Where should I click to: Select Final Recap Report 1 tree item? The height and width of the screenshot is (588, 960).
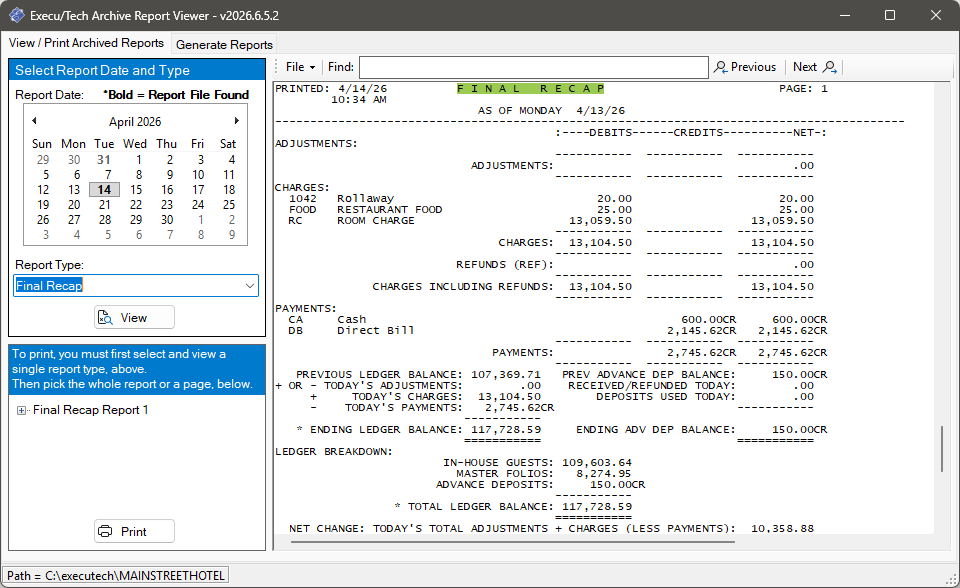(x=91, y=410)
